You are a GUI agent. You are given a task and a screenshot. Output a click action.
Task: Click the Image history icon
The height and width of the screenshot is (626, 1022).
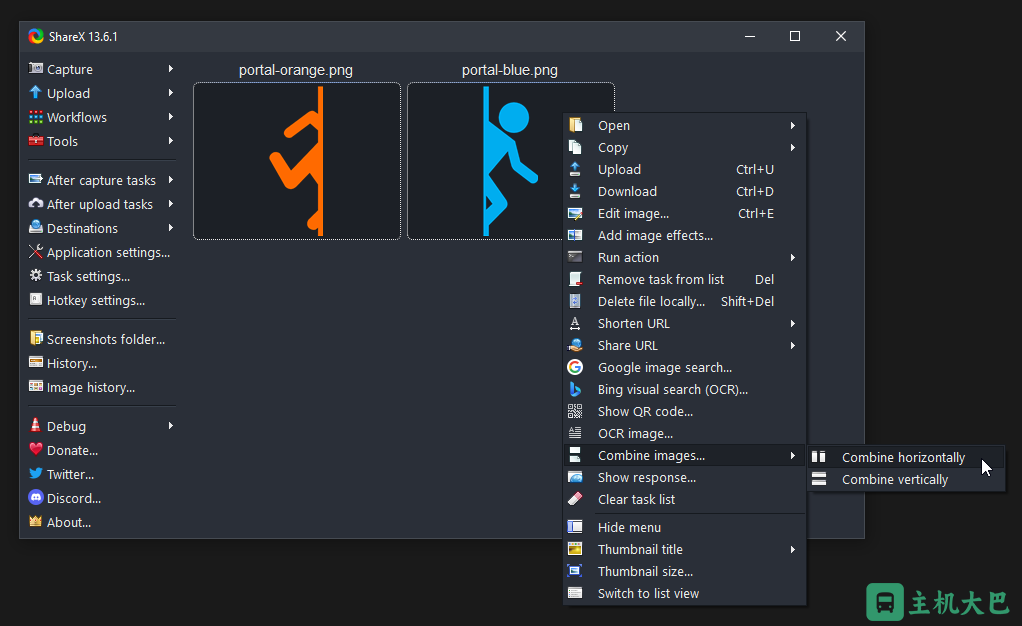click(36, 387)
